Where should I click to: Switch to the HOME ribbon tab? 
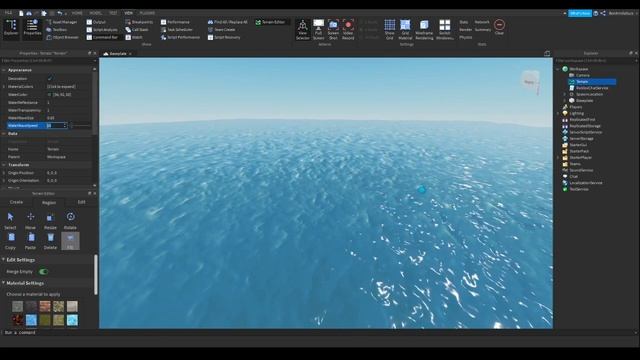(77, 13)
